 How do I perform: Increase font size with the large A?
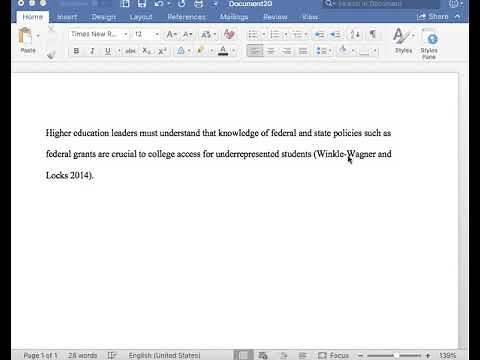tap(171, 34)
